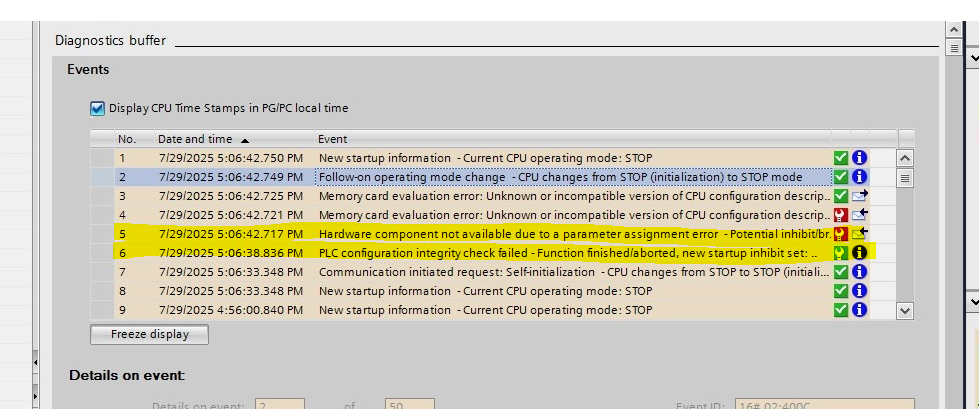This screenshot has height=409, width=979.
Task: Click green wrench icon in row 6
Action: [x=840, y=253]
